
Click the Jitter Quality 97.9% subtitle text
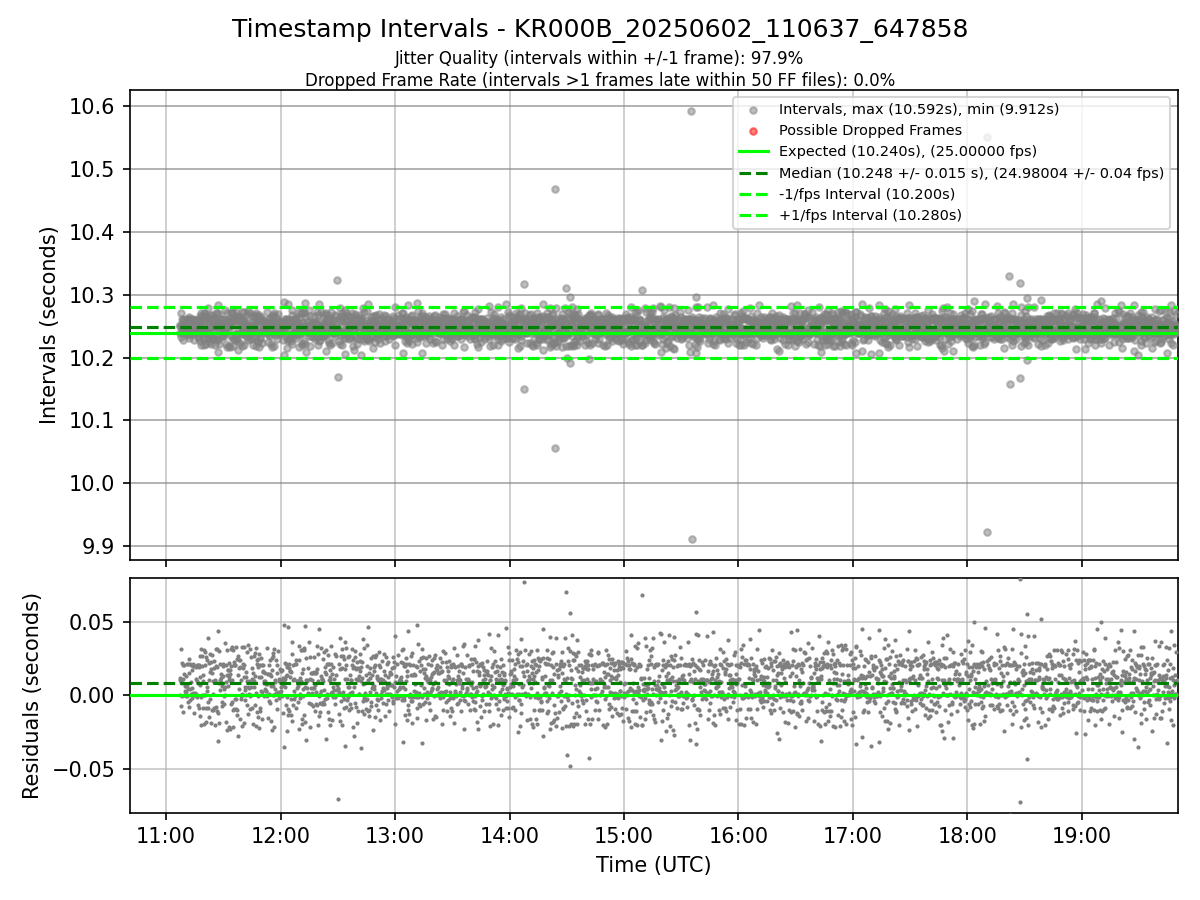coord(600,58)
